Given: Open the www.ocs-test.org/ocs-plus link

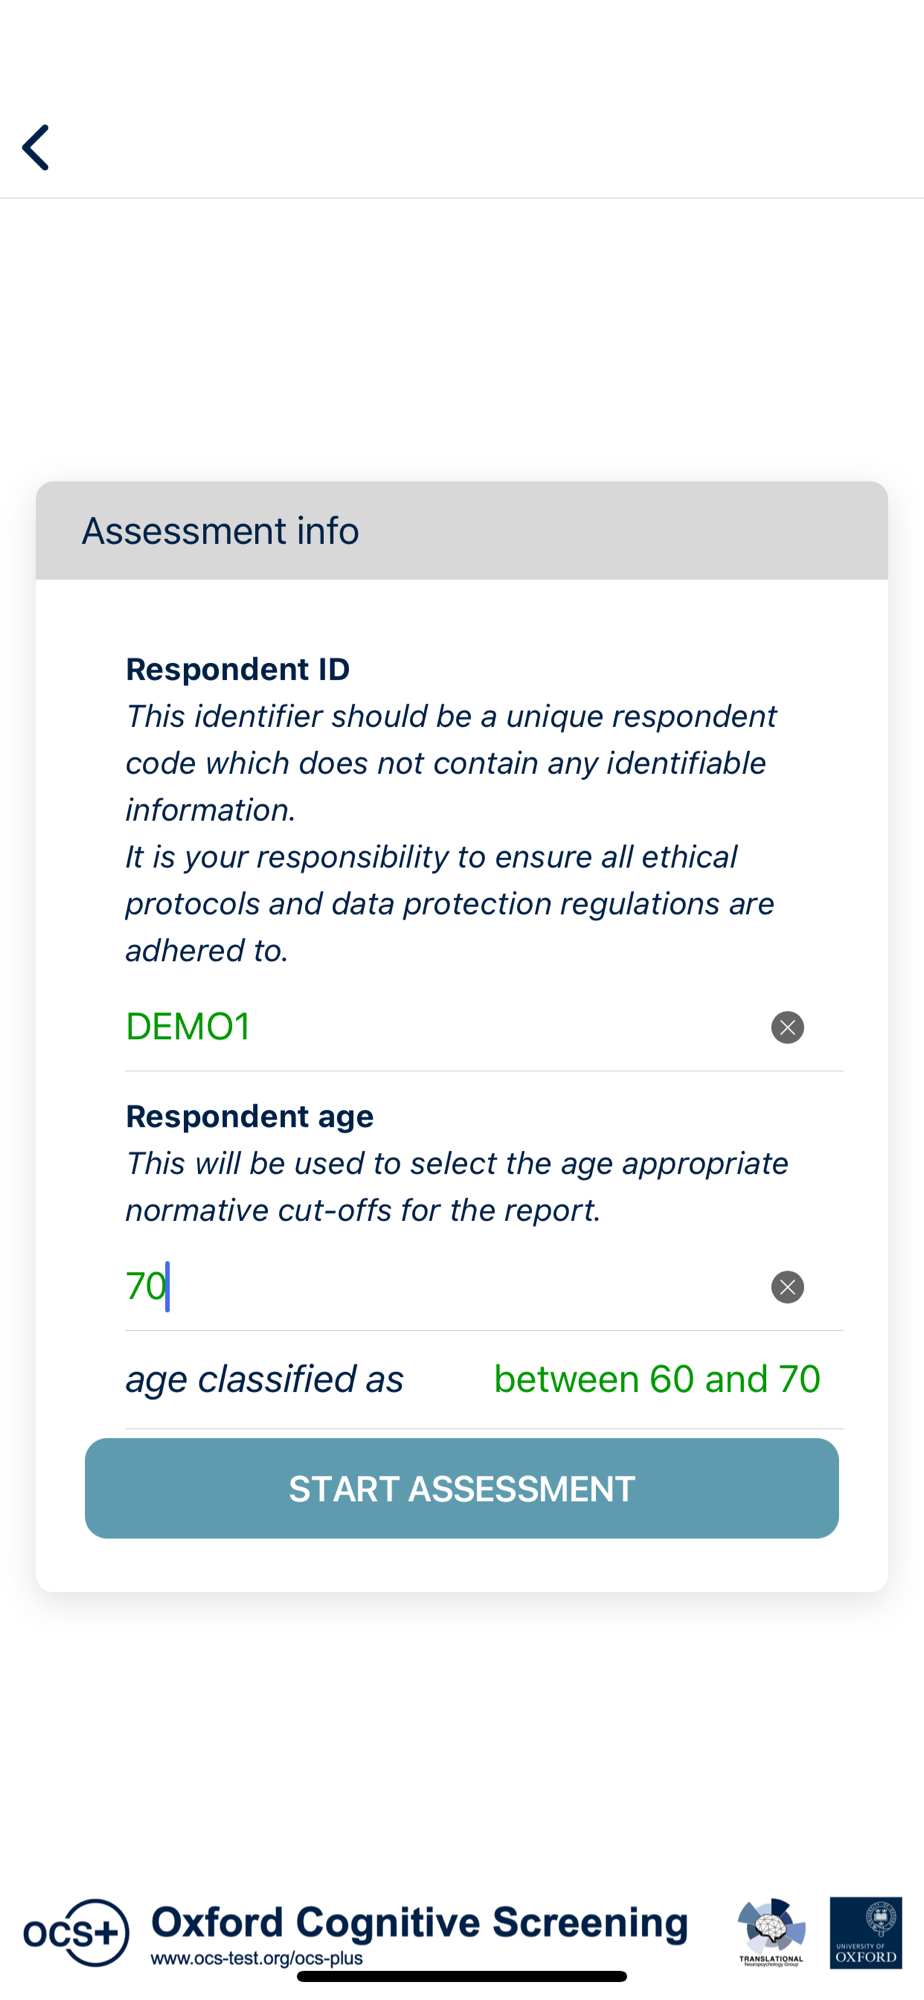Looking at the screenshot, I should pyautogui.click(x=257, y=1958).
